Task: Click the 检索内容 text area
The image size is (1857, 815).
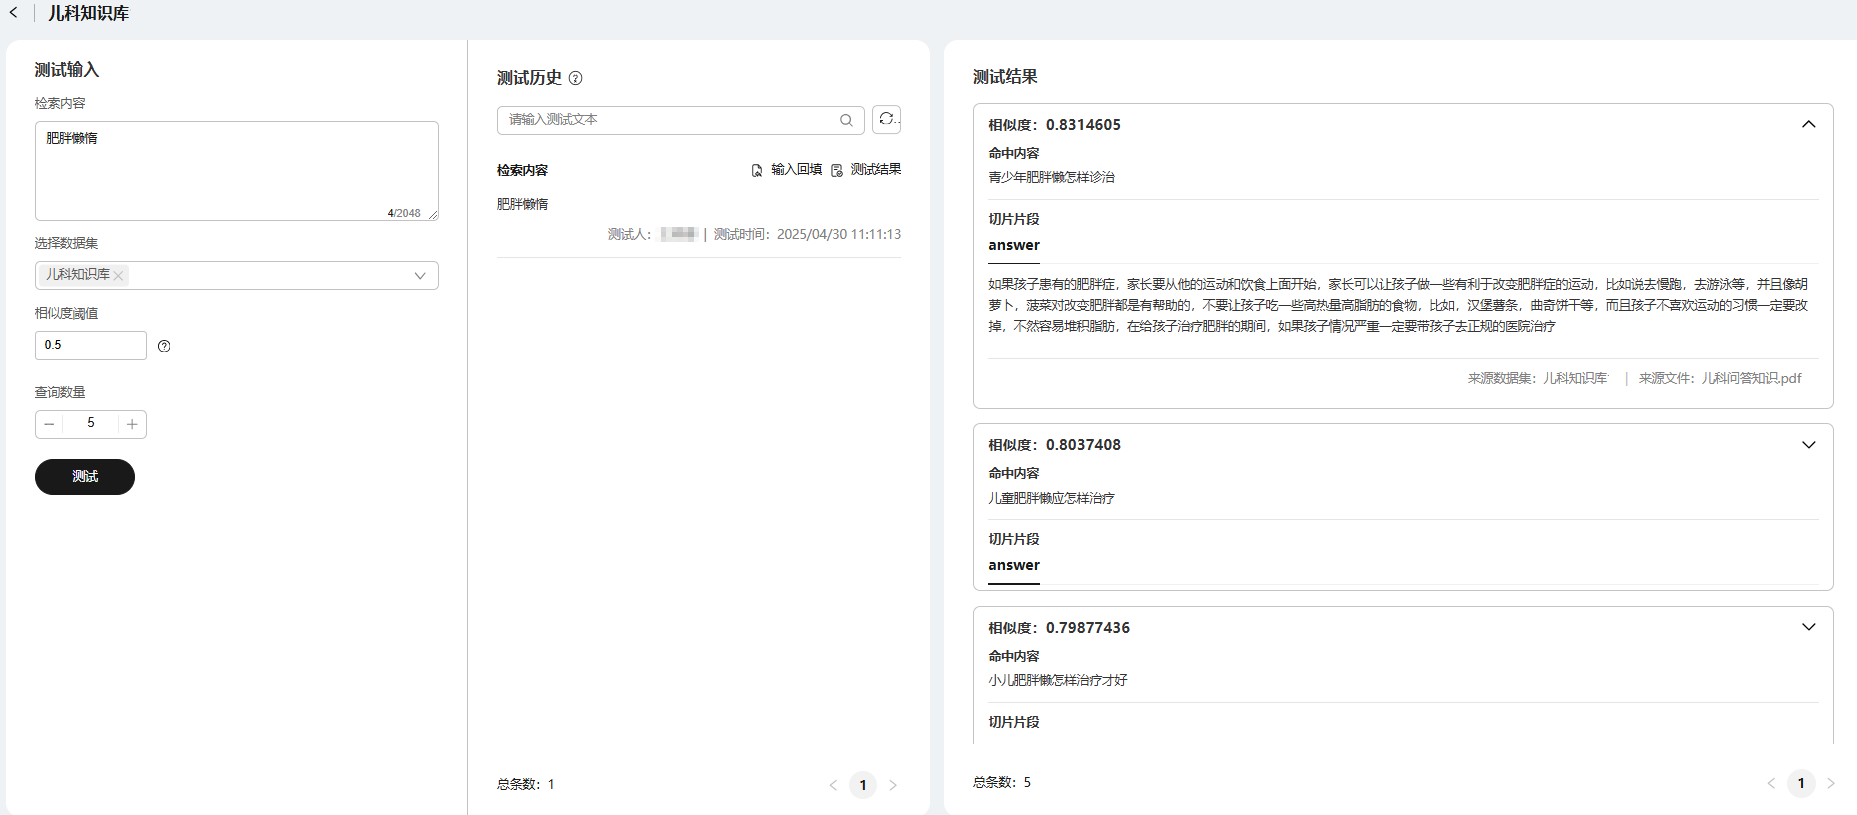Action: pos(236,170)
